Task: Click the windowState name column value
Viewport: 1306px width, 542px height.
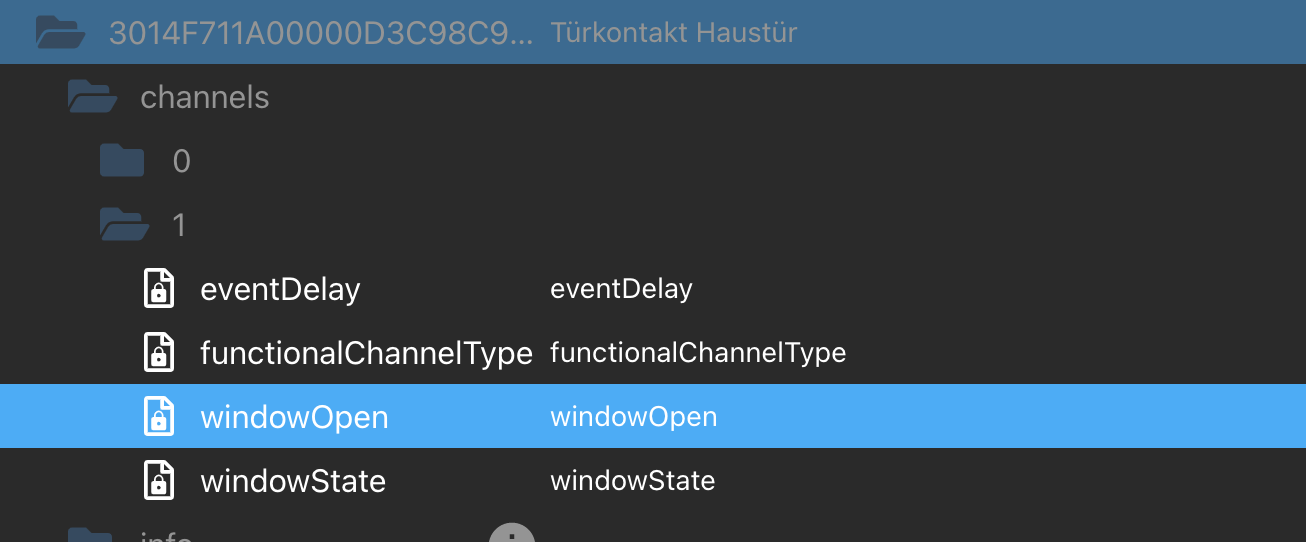Action: click(x=632, y=481)
